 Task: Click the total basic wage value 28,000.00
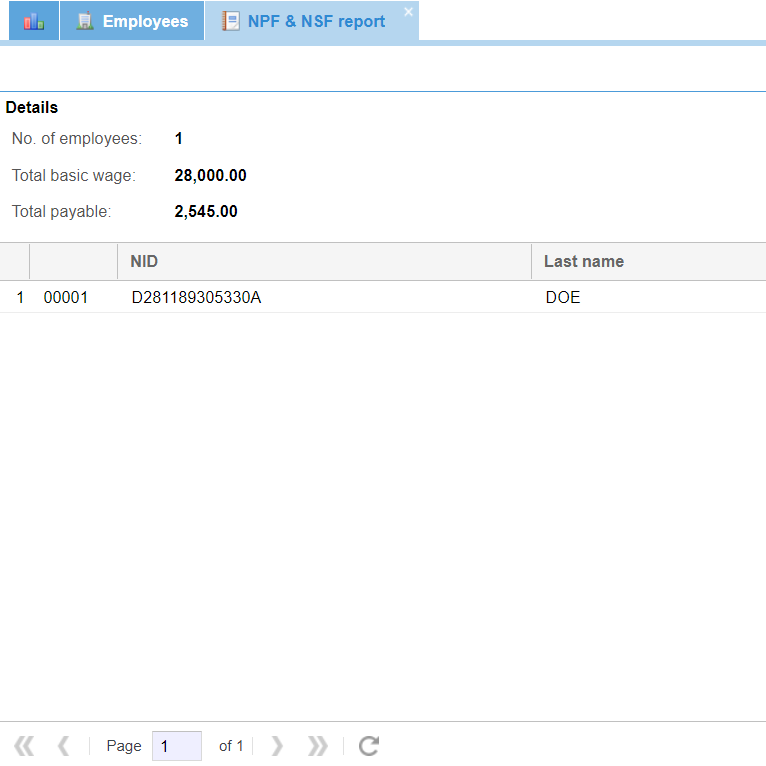pos(210,176)
